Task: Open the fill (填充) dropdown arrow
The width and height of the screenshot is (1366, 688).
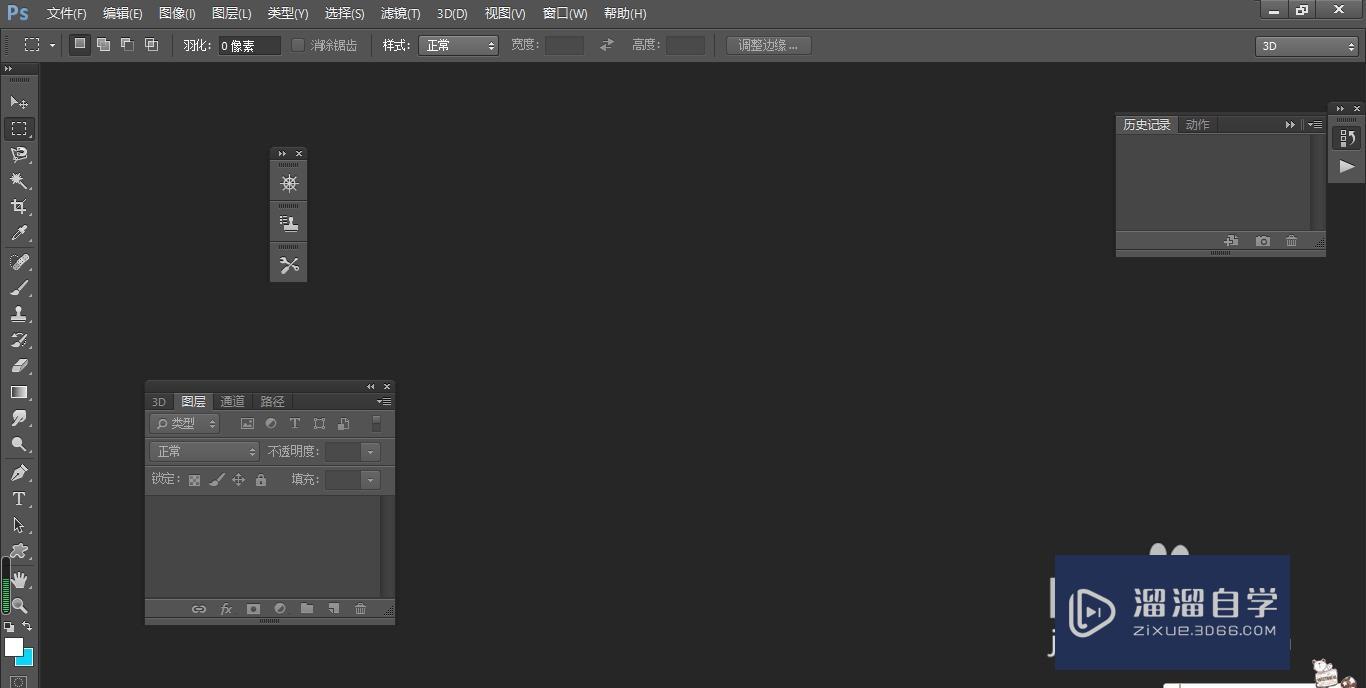Action: 370,480
